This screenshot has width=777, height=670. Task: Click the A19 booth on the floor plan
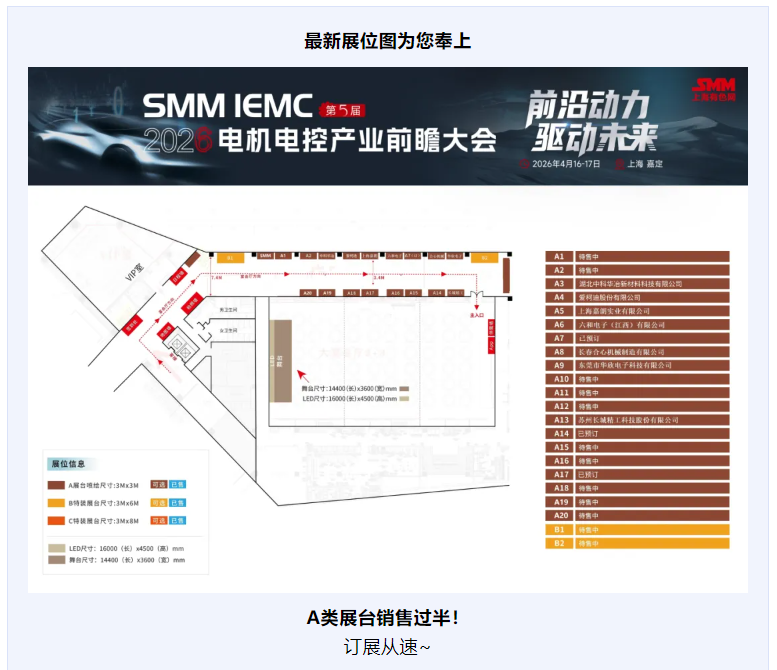coord(328,293)
